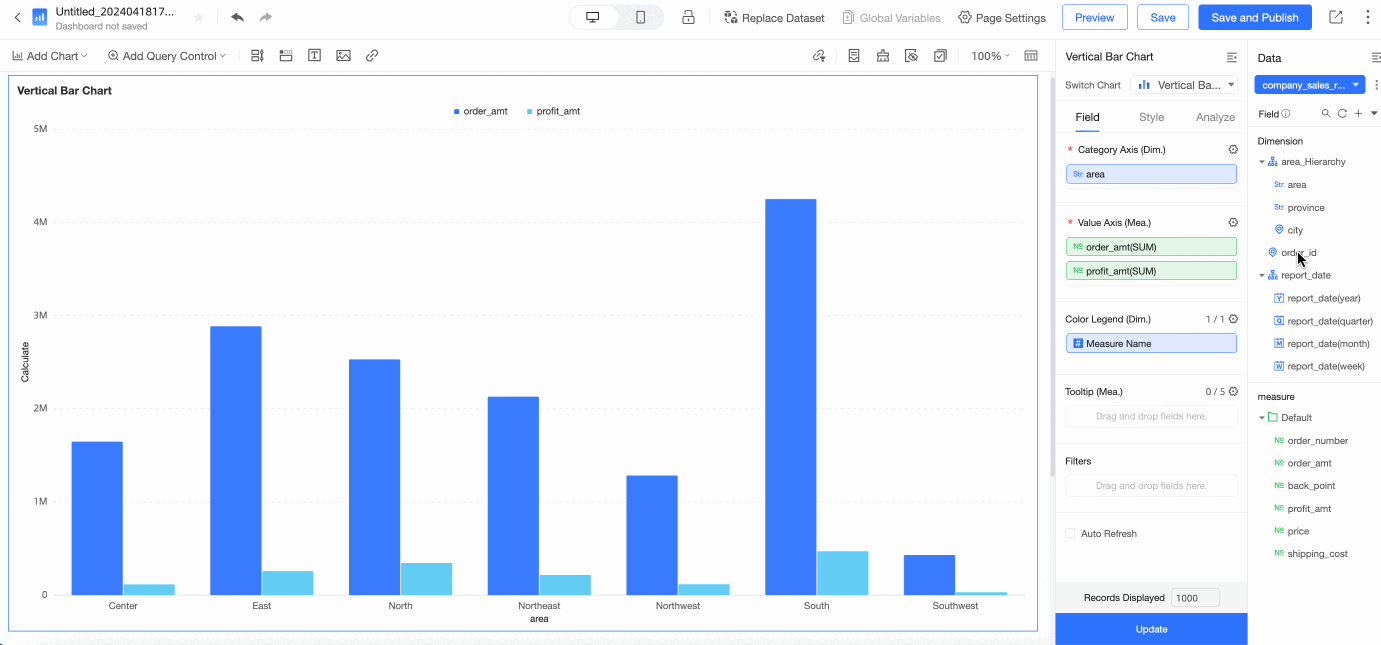This screenshot has height=645, width=1381.
Task: Refresh the field list
Action: [1342, 114]
